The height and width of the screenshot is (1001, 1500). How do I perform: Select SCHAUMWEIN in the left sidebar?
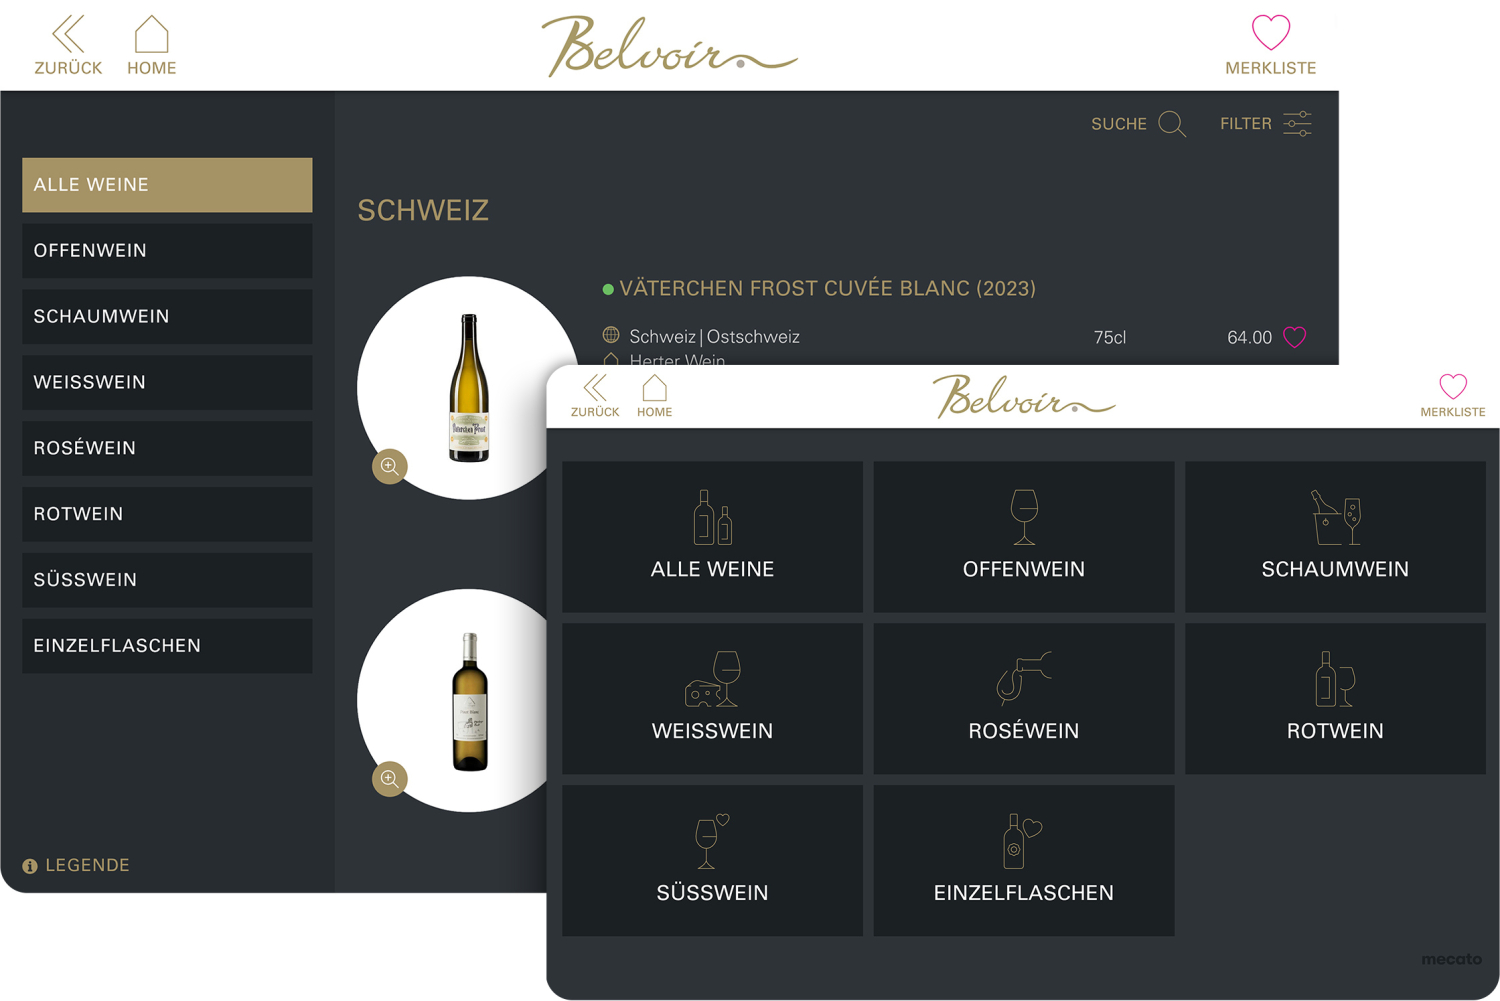click(x=167, y=317)
